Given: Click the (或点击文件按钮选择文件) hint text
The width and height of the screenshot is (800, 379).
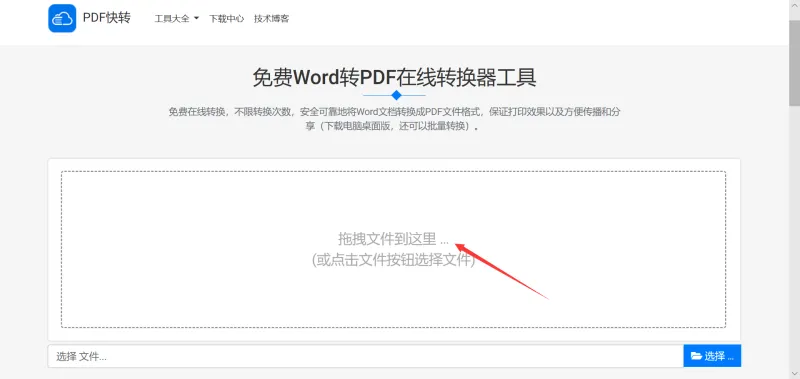Looking at the screenshot, I should [x=393, y=260].
